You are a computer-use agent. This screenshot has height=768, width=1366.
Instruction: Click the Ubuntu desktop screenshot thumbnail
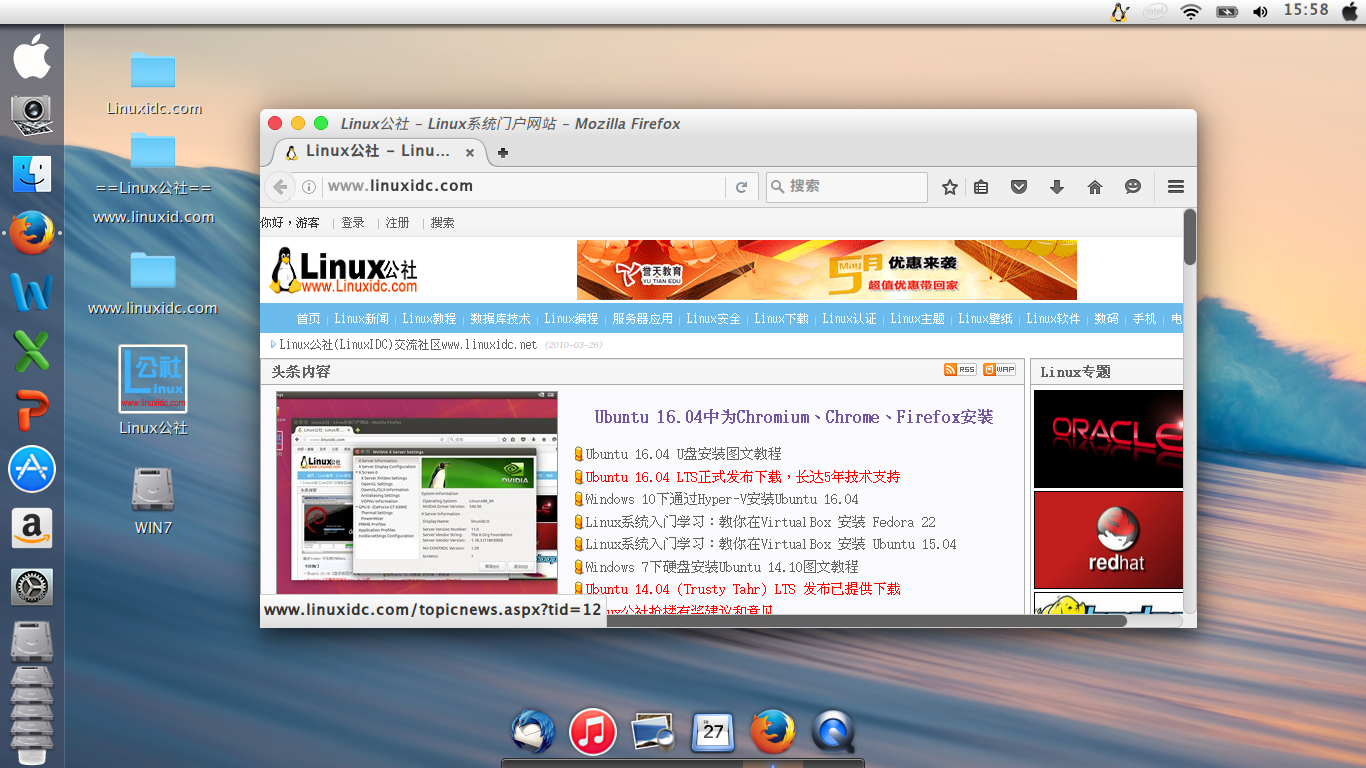(416, 493)
